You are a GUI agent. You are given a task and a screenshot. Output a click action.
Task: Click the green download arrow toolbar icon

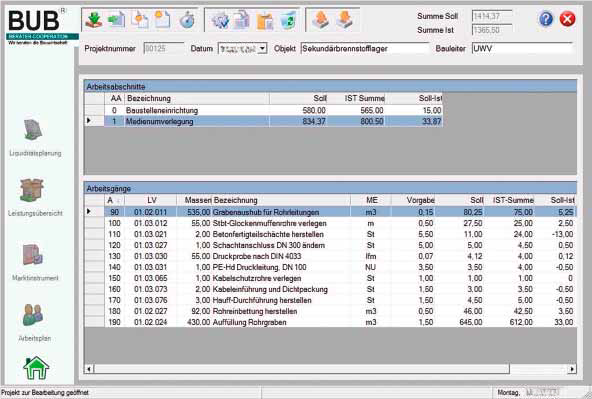pyautogui.click(x=93, y=19)
